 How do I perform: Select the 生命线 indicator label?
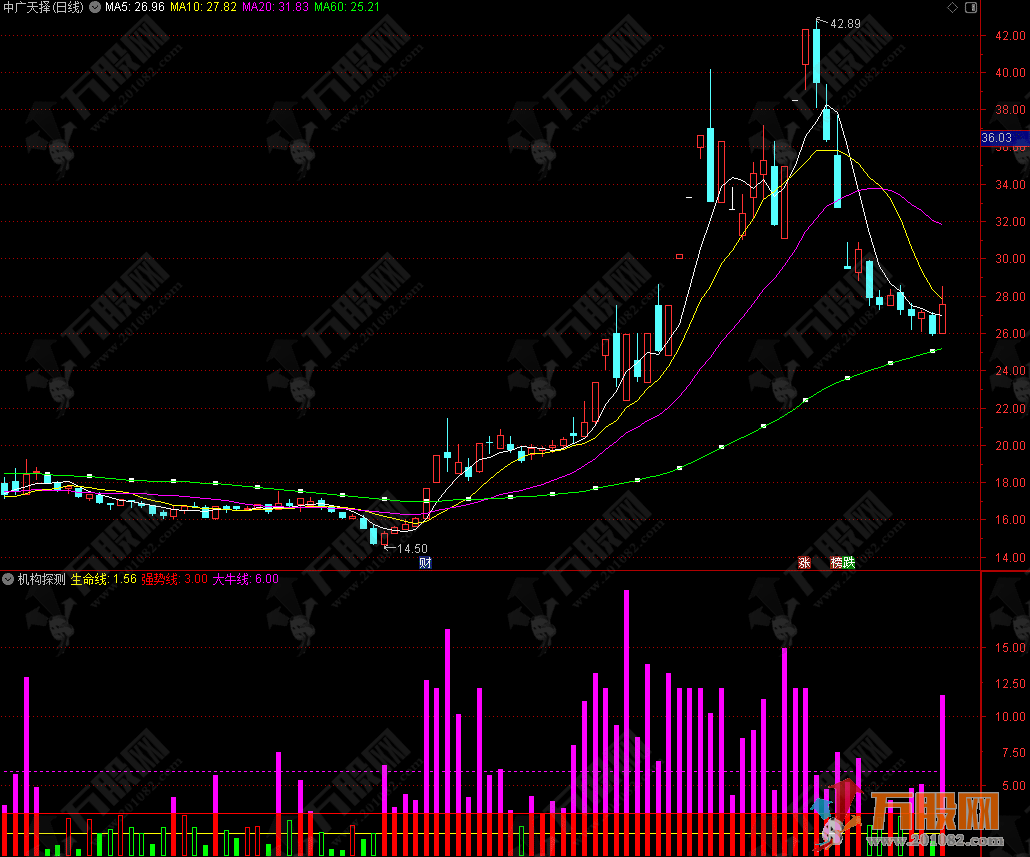pyautogui.click(x=104, y=579)
